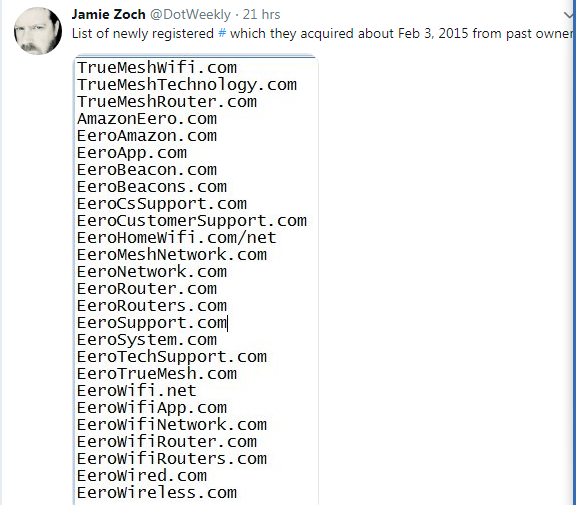Viewport: 576px width, 505px height.
Task: Click the AmazonEero.com entry
Action: (x=147, y=119)
